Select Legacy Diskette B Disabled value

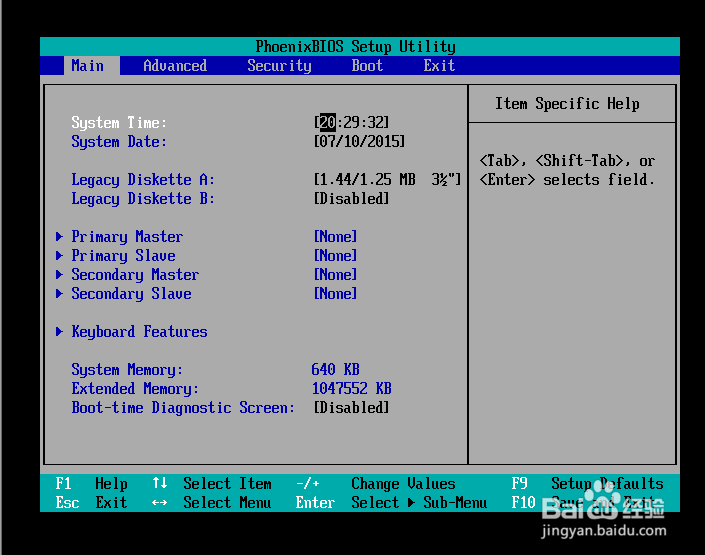point(351,198)
